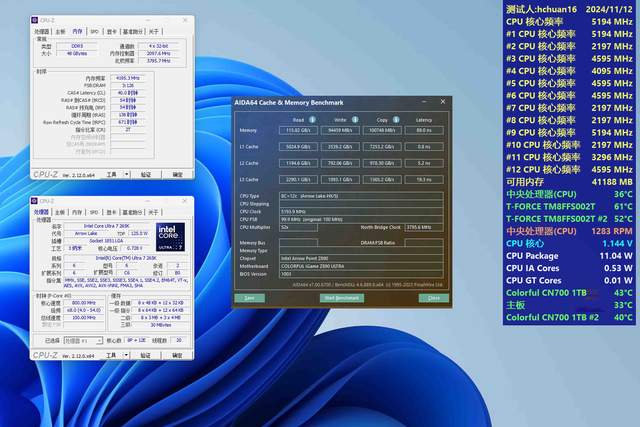Open the 显卡 tab in the upper CPU-Z window

click(111, 31)
